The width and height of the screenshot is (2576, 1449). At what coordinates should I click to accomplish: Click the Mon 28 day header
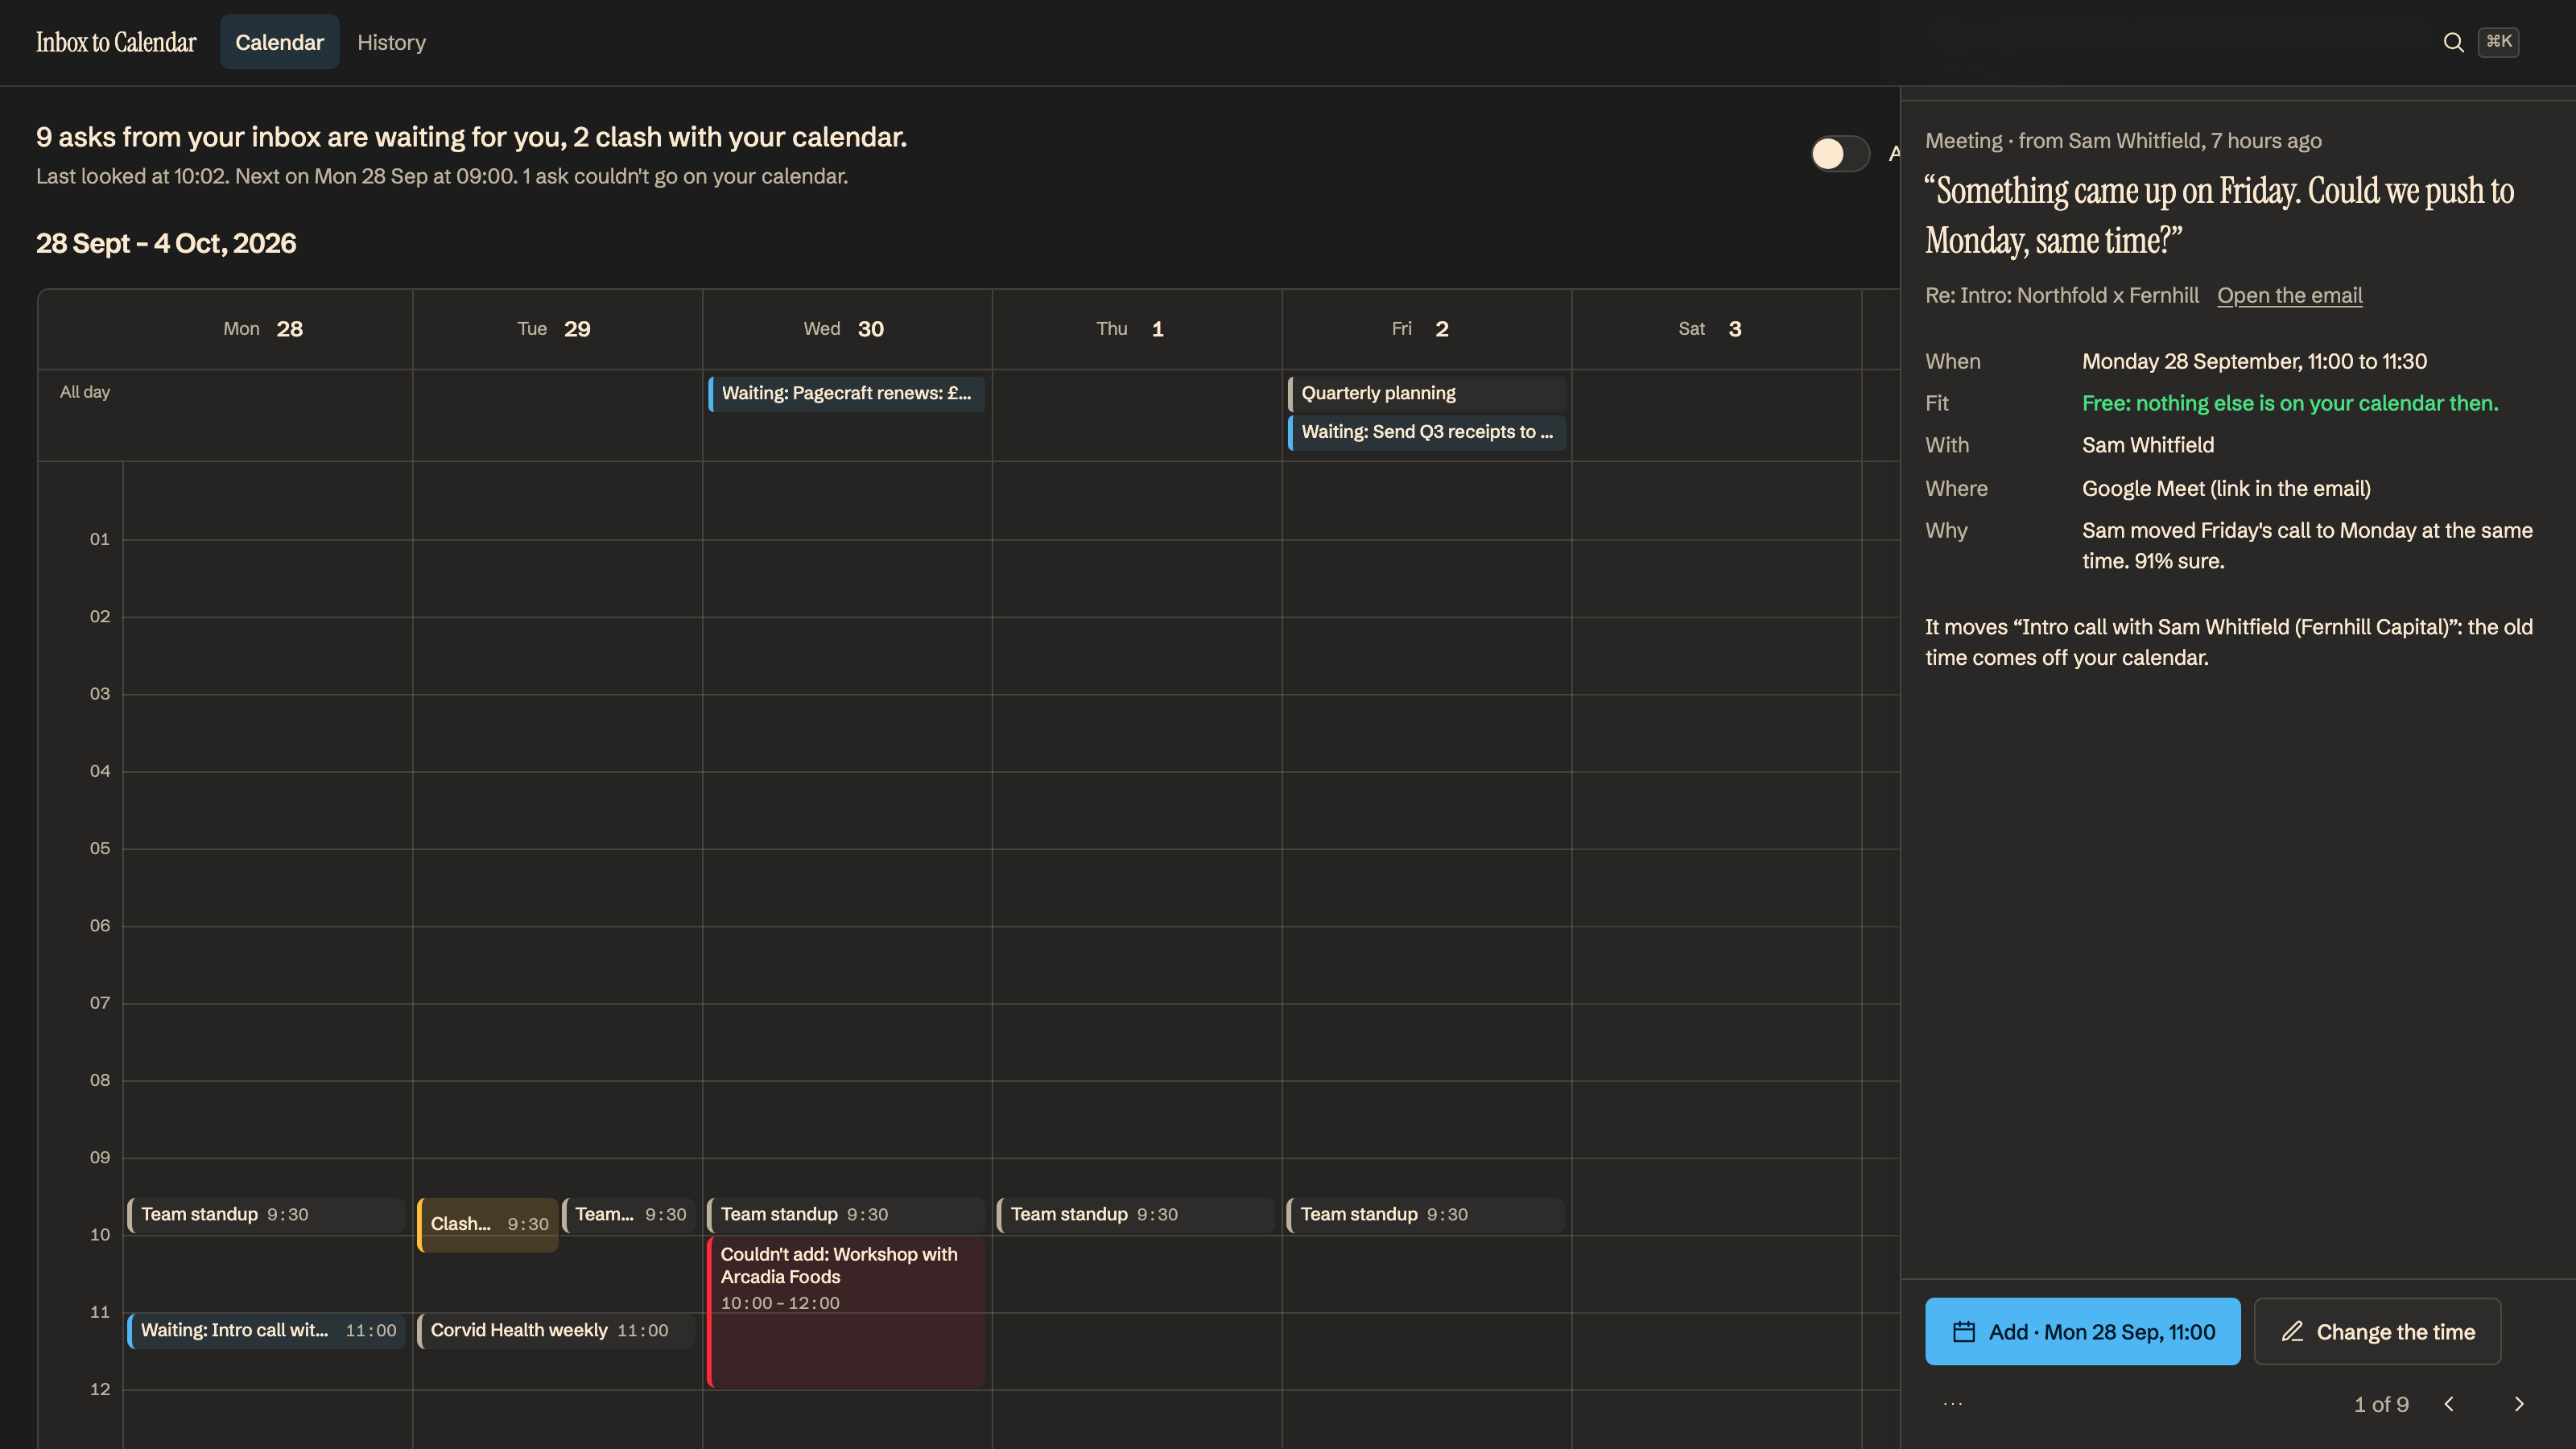pyautogui.click(x=263, y=329)
